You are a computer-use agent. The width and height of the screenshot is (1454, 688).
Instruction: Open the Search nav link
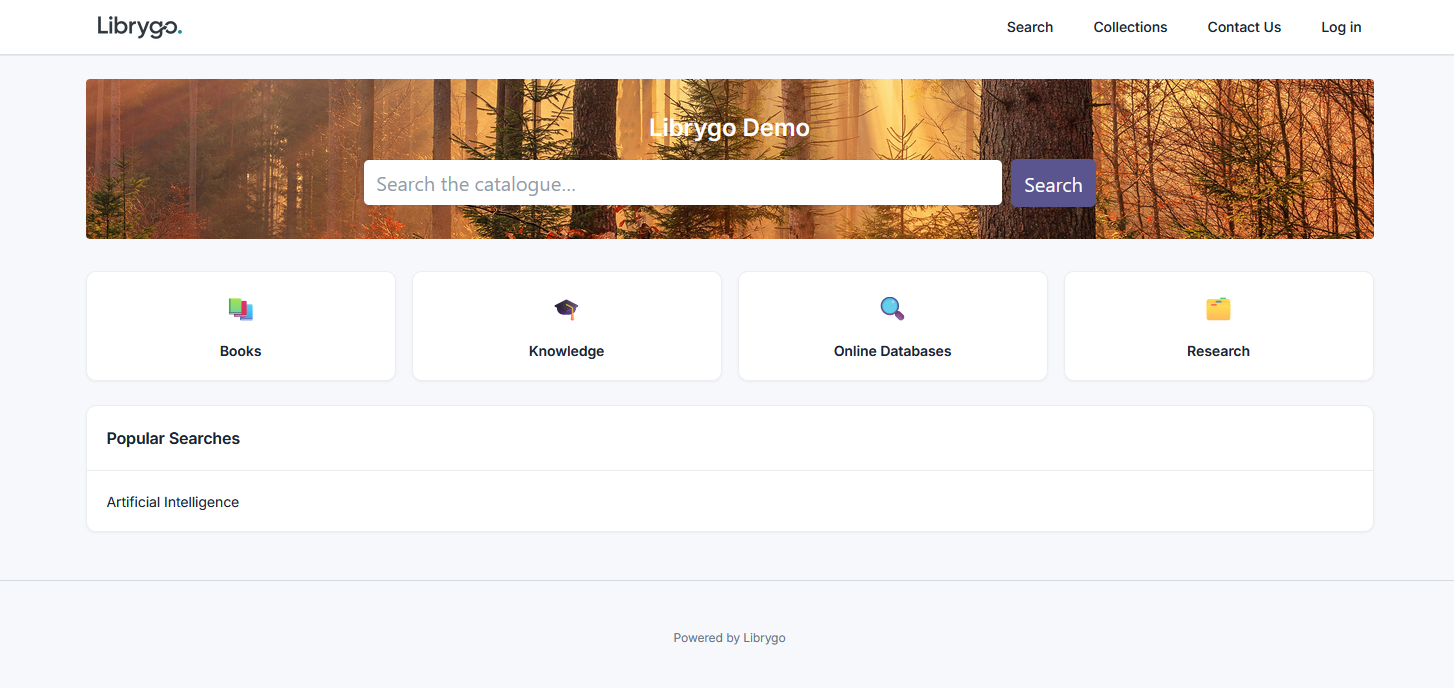[1030, 27]
